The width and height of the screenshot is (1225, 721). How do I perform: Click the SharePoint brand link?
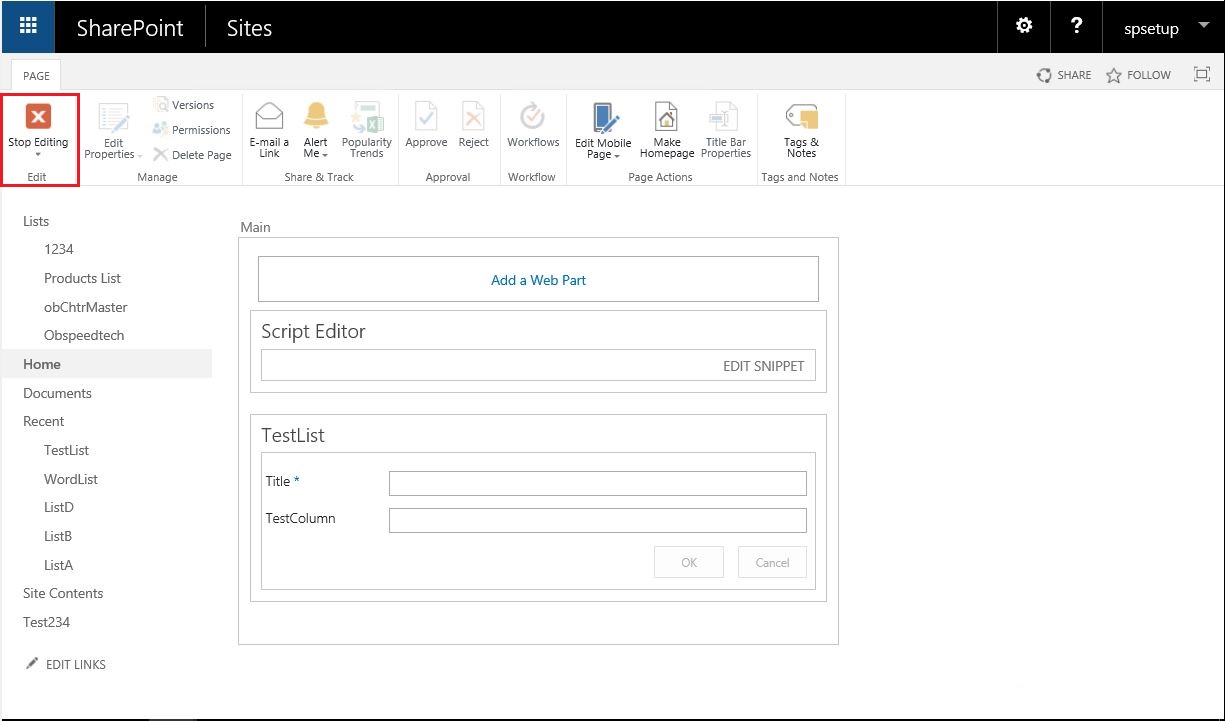(130, 28)
